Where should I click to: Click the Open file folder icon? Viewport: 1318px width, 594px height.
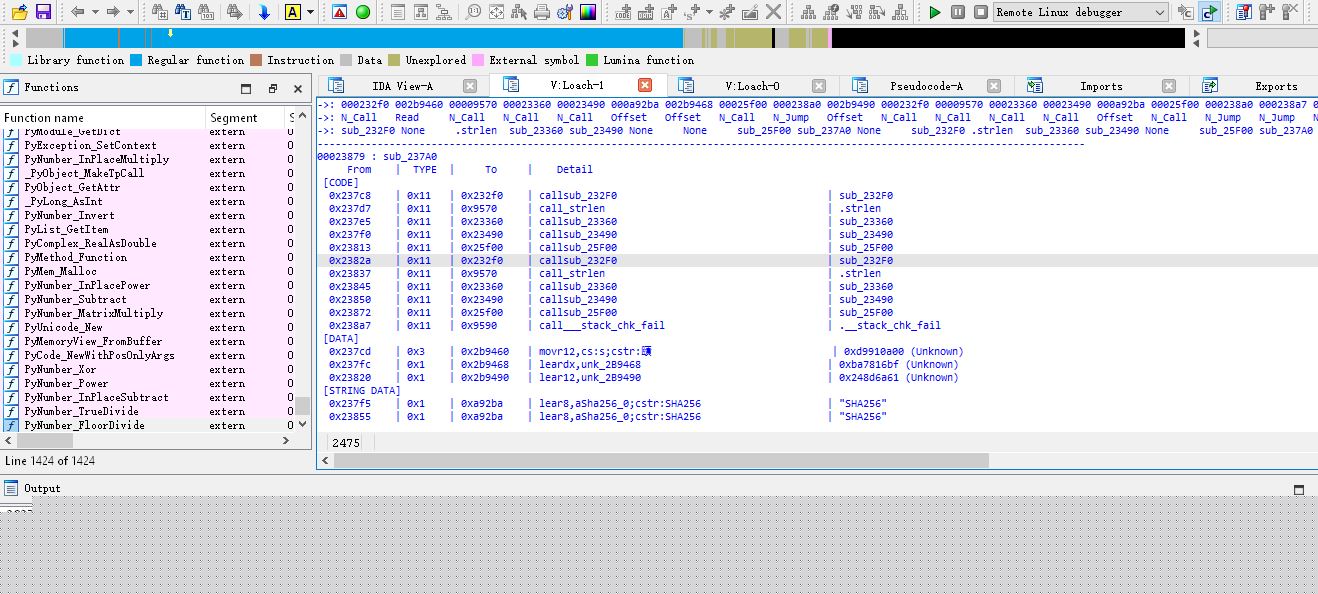coord(19,12)
